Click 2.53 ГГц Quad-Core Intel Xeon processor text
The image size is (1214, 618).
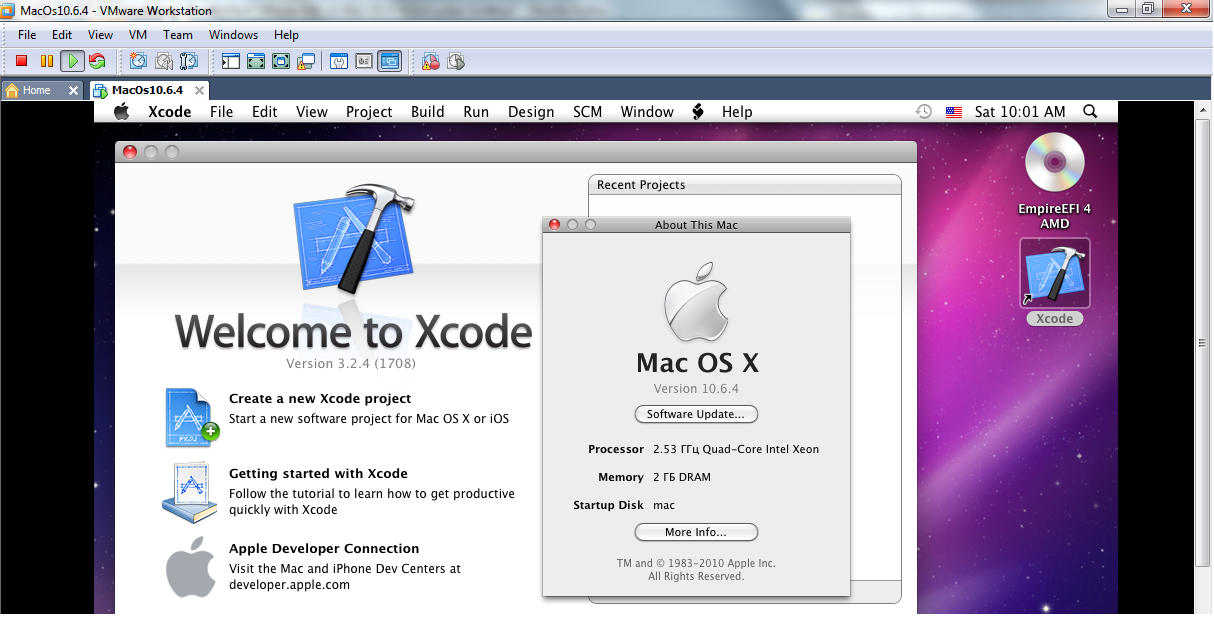point(736,449)
